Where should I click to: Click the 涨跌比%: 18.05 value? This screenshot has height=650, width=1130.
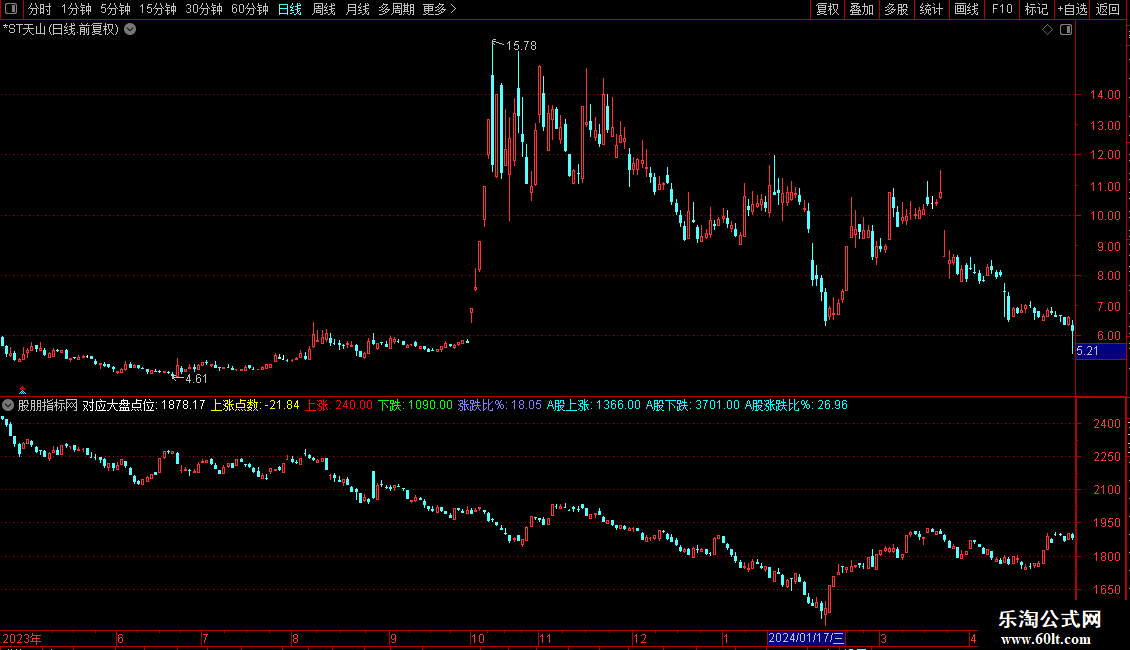(499, 405)
